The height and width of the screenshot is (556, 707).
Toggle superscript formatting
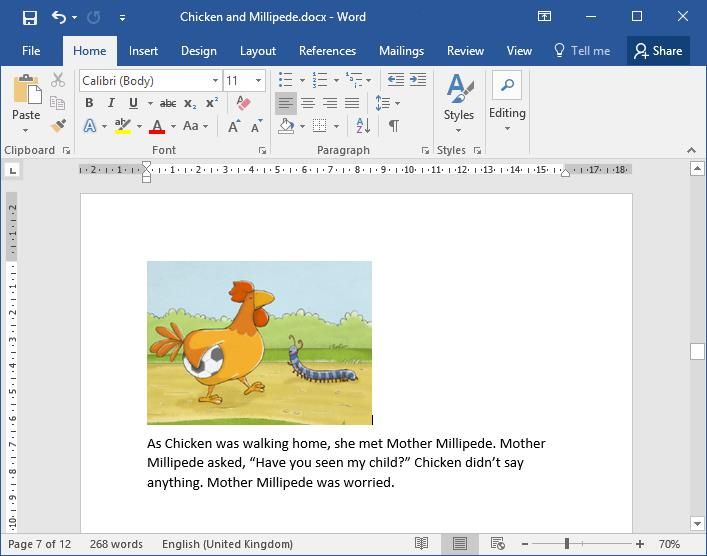[211, 103]
